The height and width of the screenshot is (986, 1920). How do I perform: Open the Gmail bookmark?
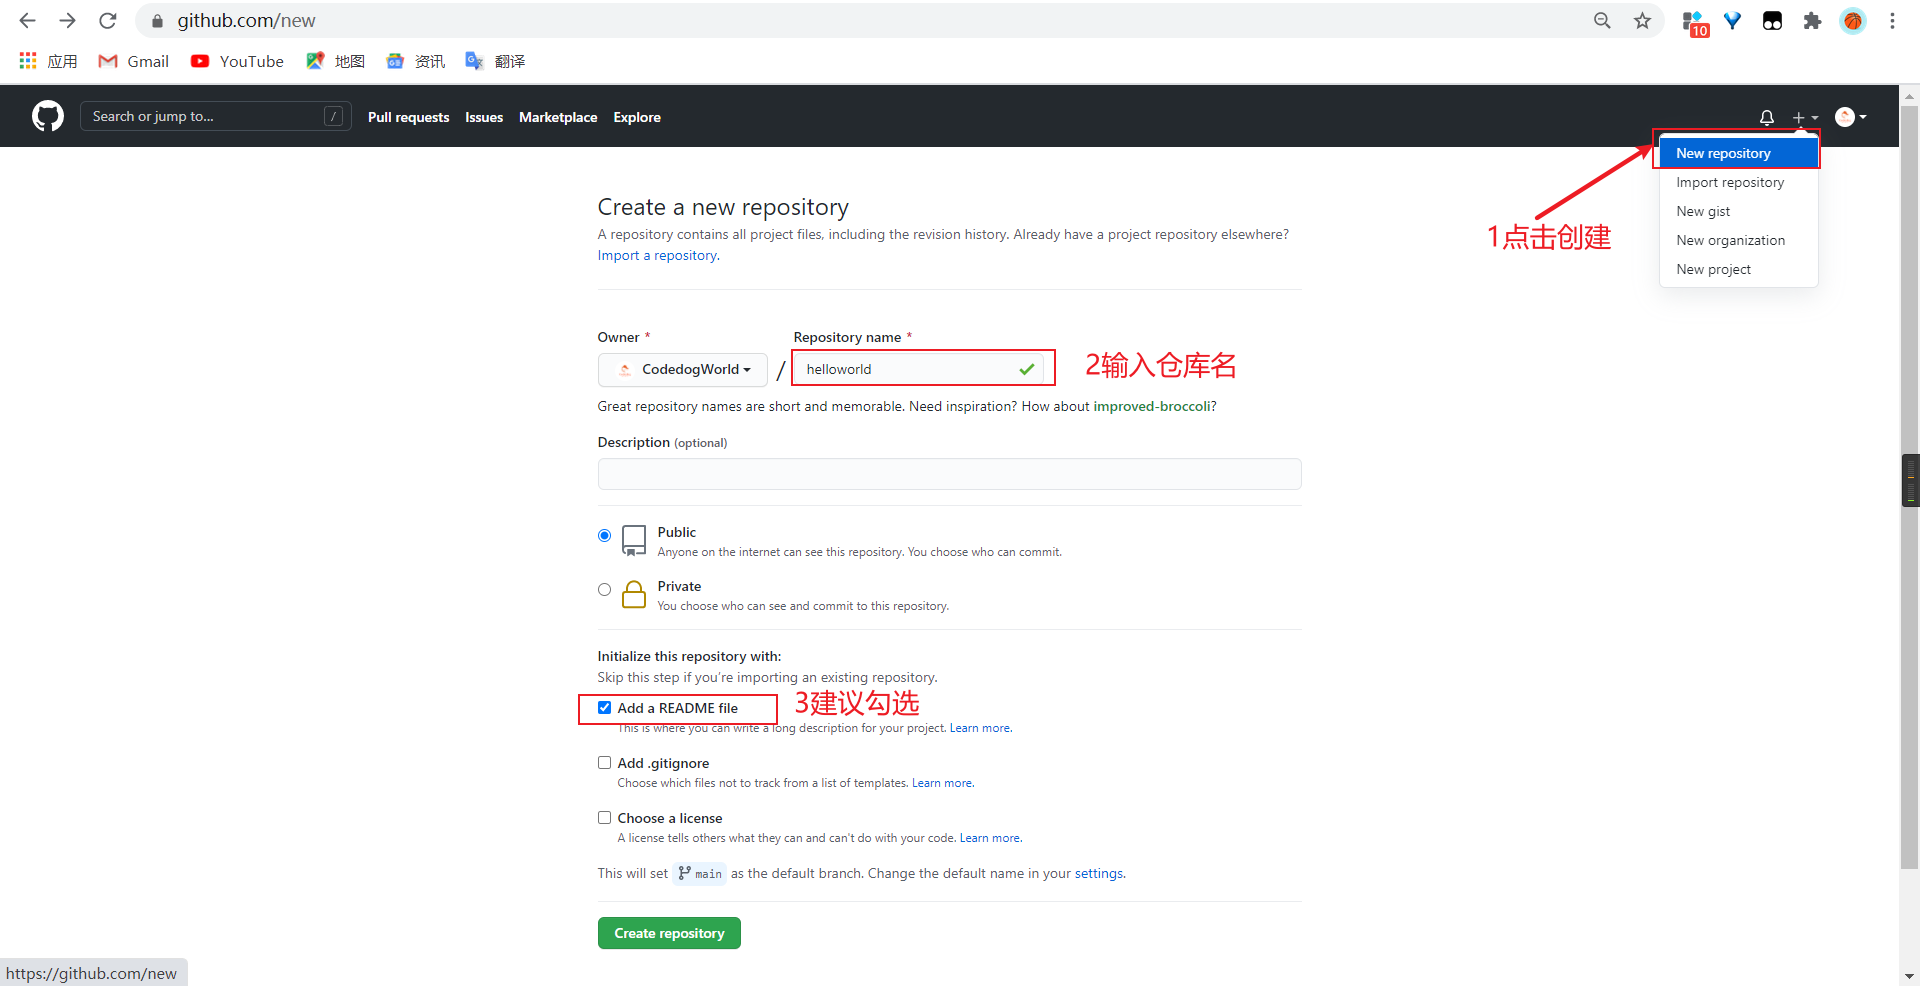[x=134, y=62]
